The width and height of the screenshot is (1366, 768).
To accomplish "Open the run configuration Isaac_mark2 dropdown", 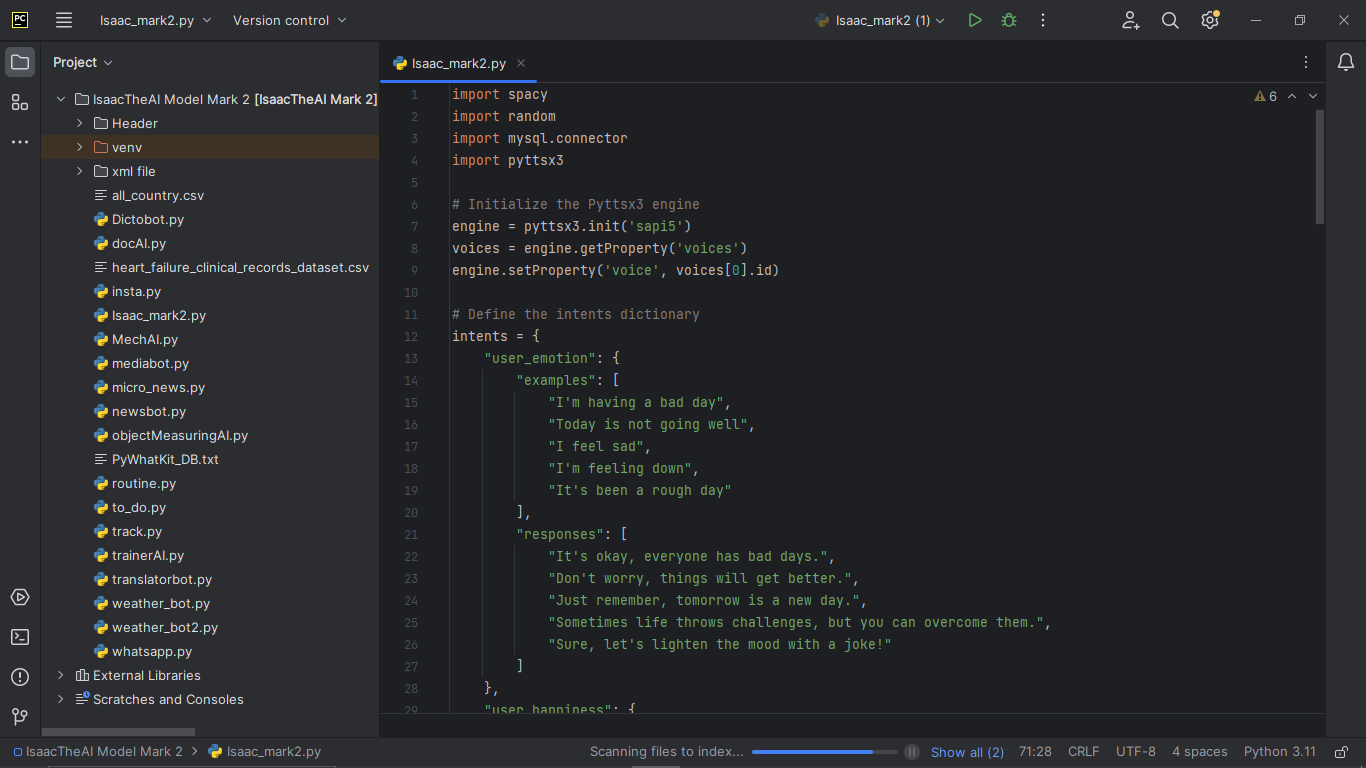I will tap(880, 20).
